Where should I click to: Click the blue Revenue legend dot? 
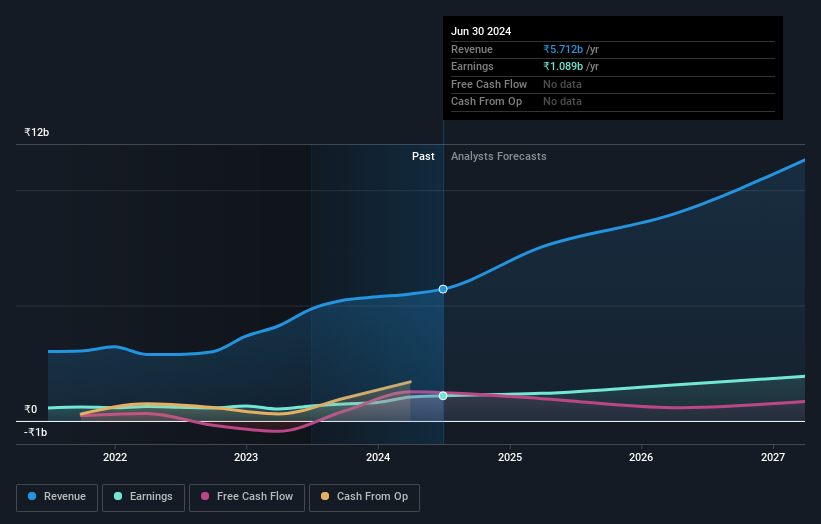(x=32, y=496)
